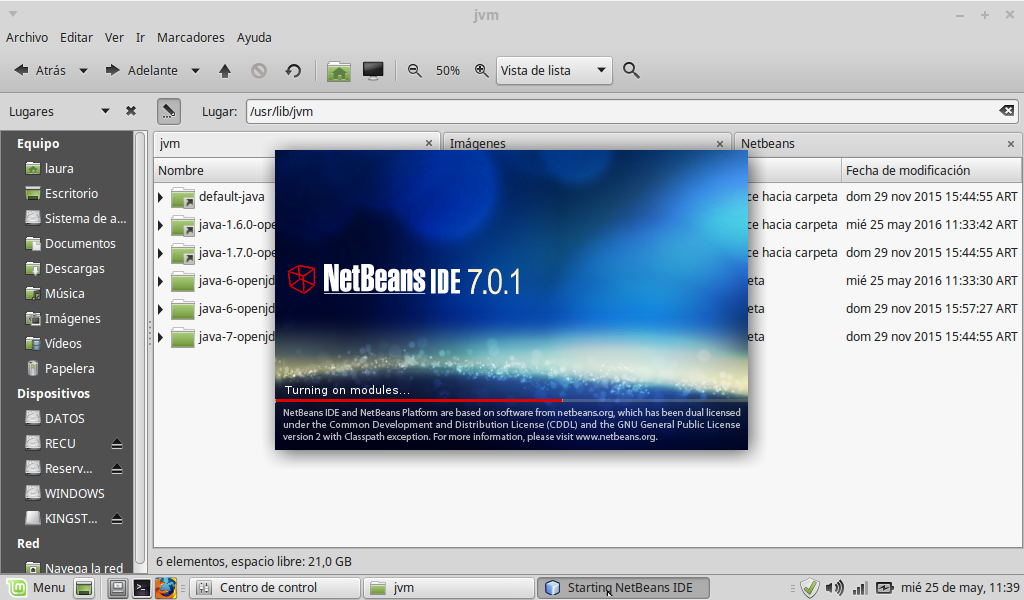Open the Atrás history dropdown arrow

click(x=84, y=71)
